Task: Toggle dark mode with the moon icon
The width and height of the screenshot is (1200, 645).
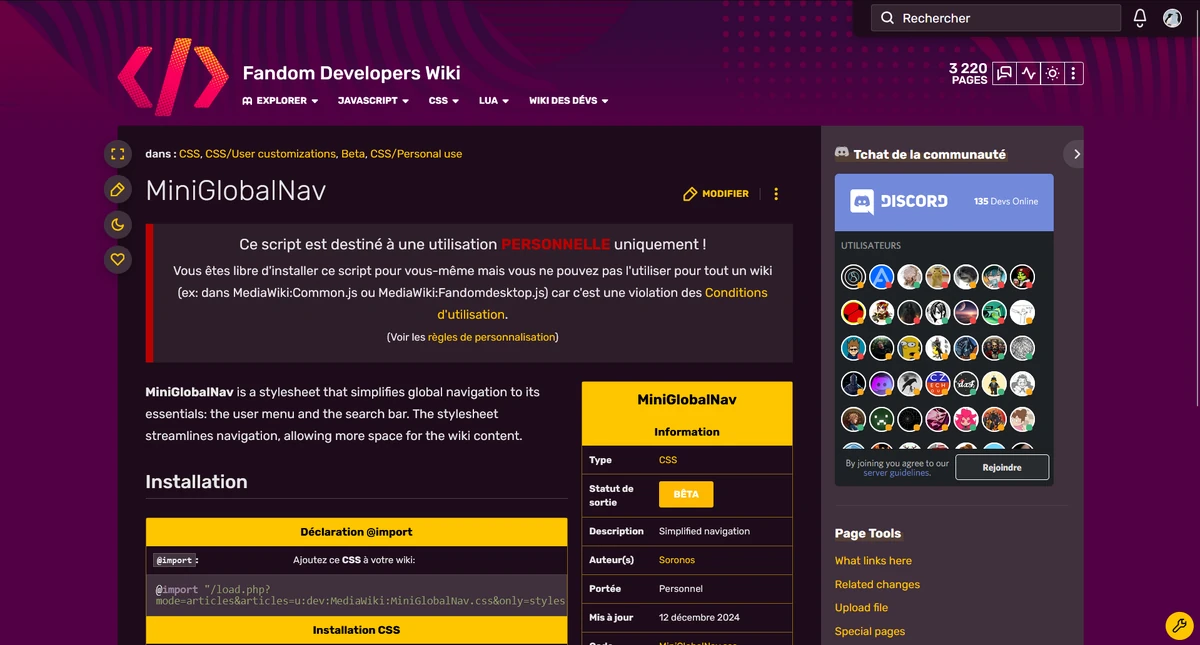Action: pos(117,224)
